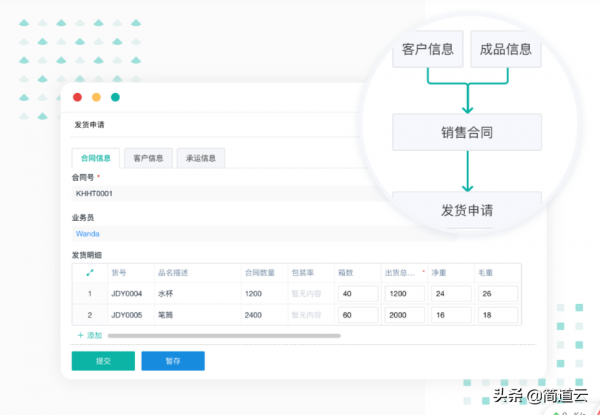Click the 暂存 save draft button
Screen dimensions: 600x415
click(172, 361)
